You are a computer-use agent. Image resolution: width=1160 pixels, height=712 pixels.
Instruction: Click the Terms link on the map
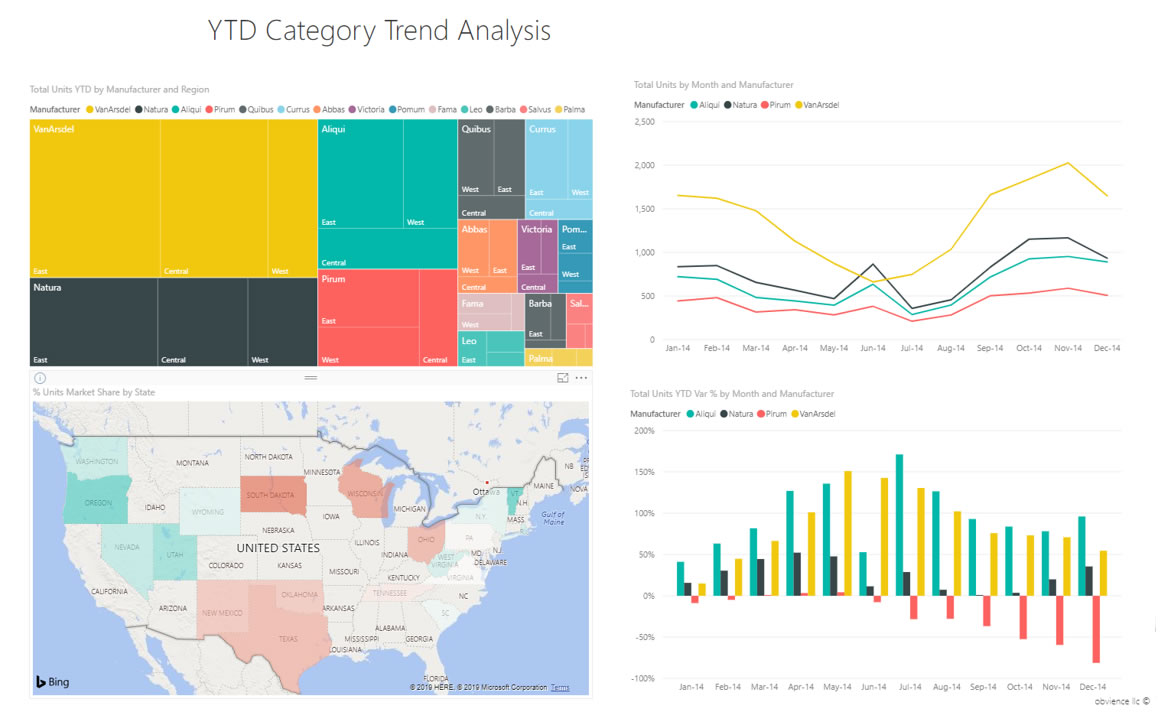559,688
